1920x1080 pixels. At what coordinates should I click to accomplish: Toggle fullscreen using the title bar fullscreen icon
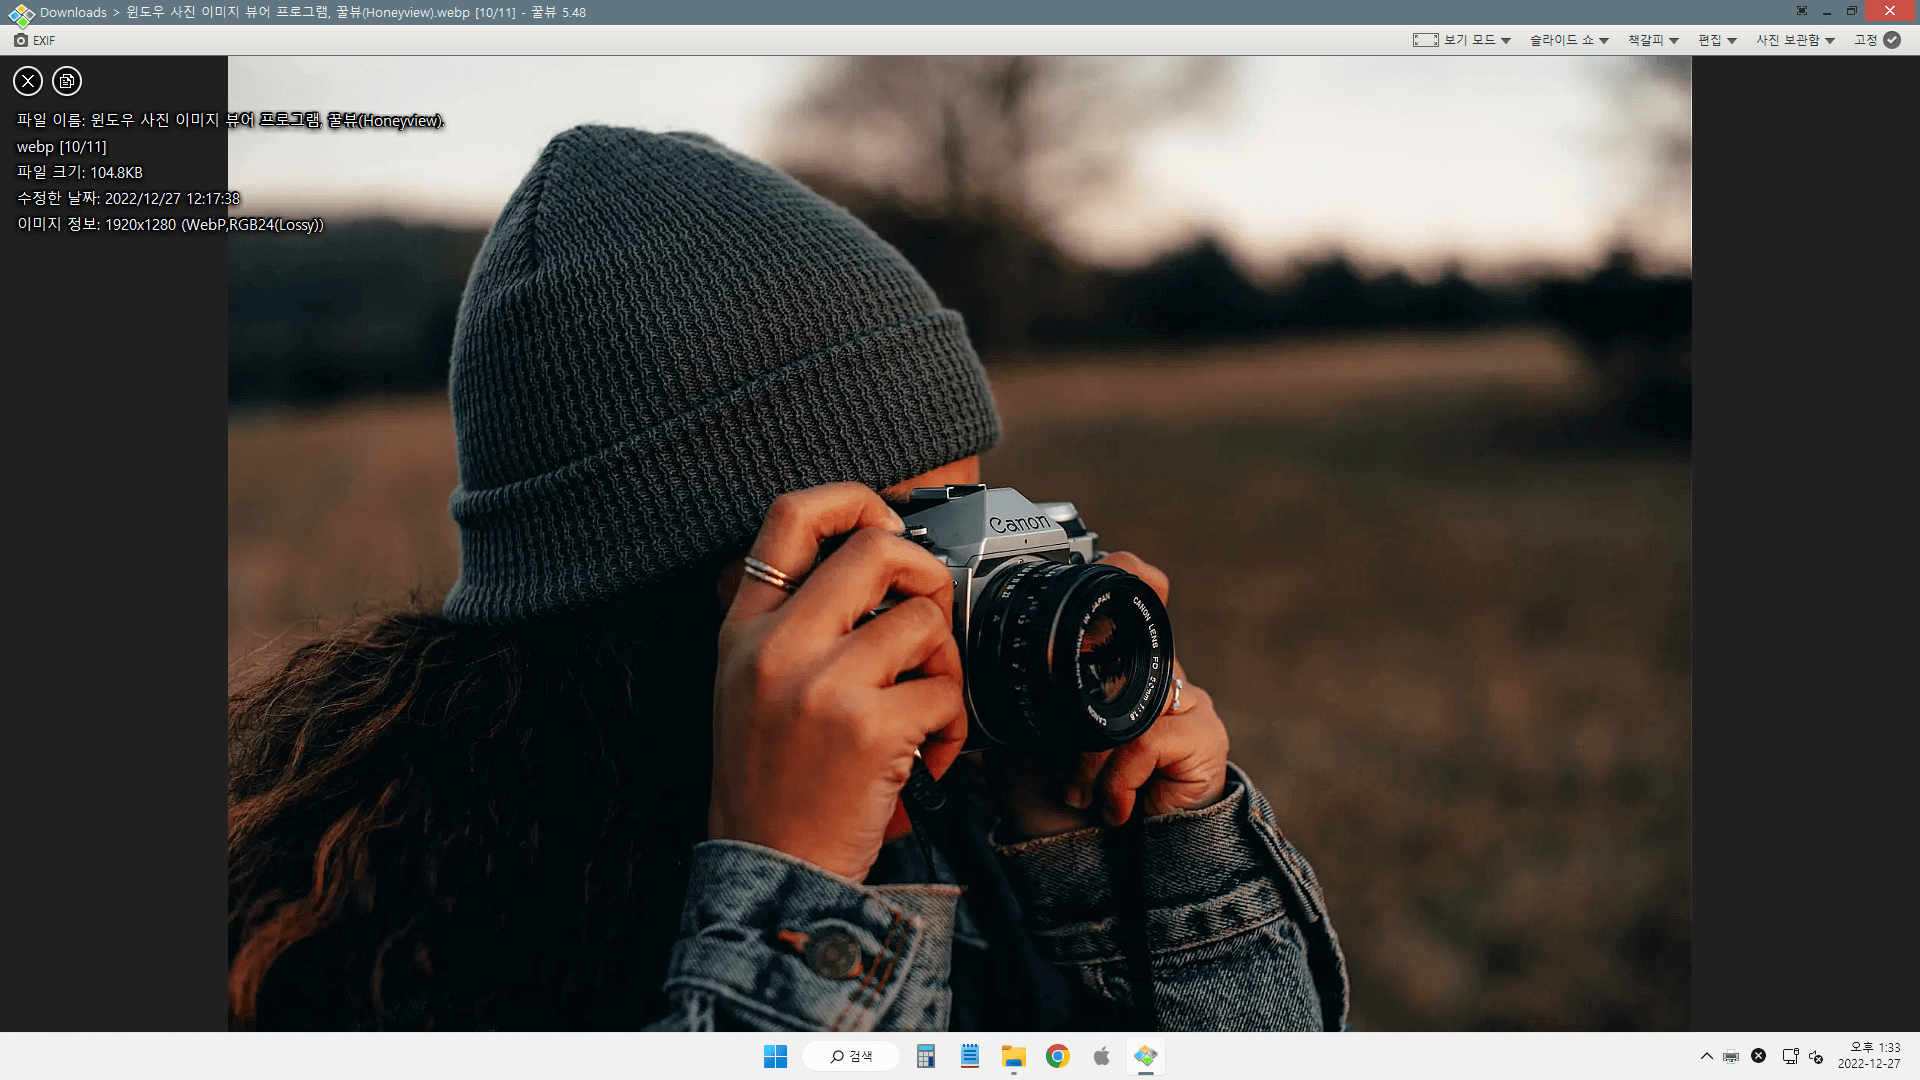click(x=1802, y=11)
